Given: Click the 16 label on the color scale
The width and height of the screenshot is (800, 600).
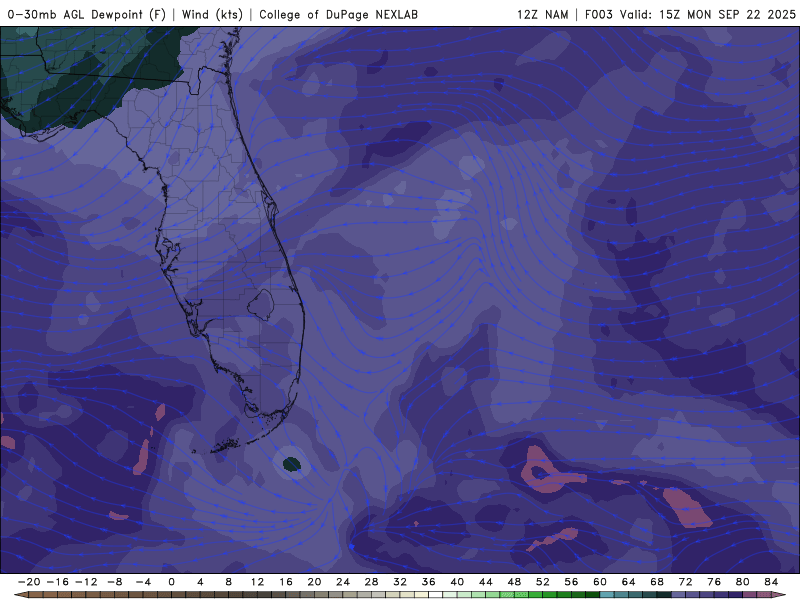Looking at the screenshot, I should [x=286, y=582].
